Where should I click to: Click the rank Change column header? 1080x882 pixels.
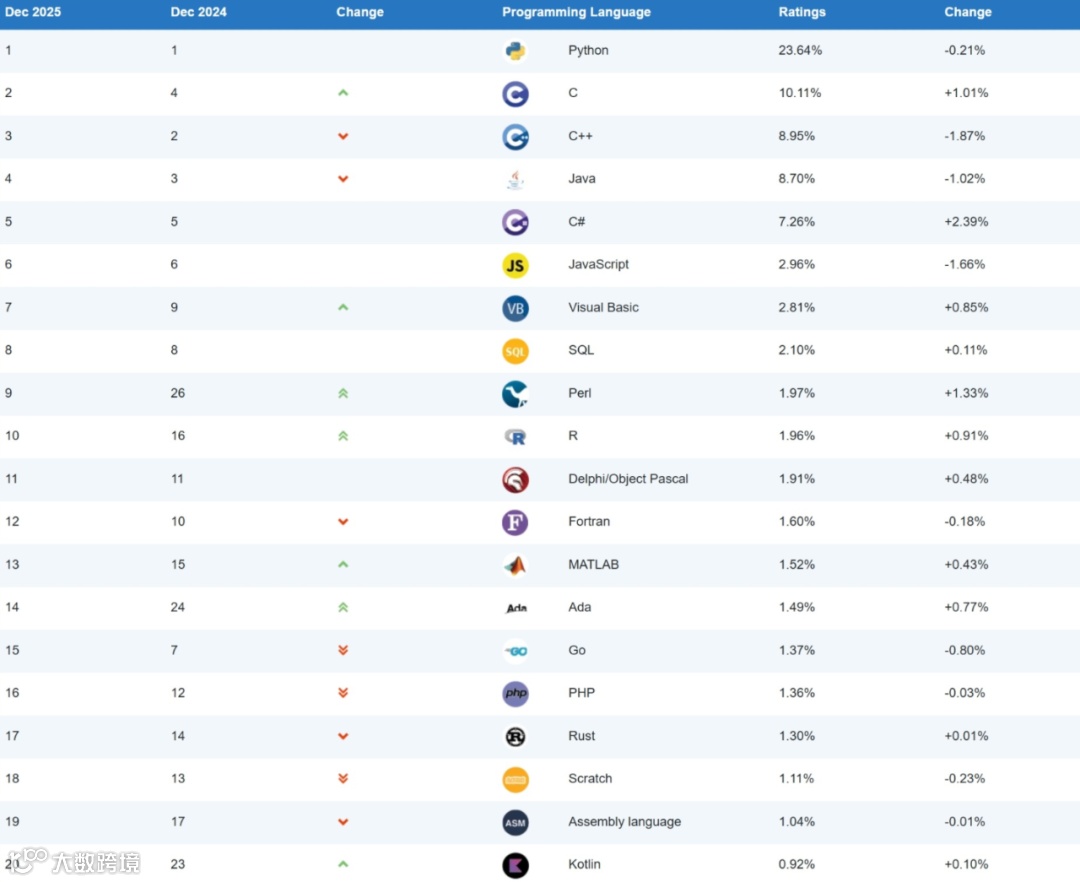pos(360,12)
